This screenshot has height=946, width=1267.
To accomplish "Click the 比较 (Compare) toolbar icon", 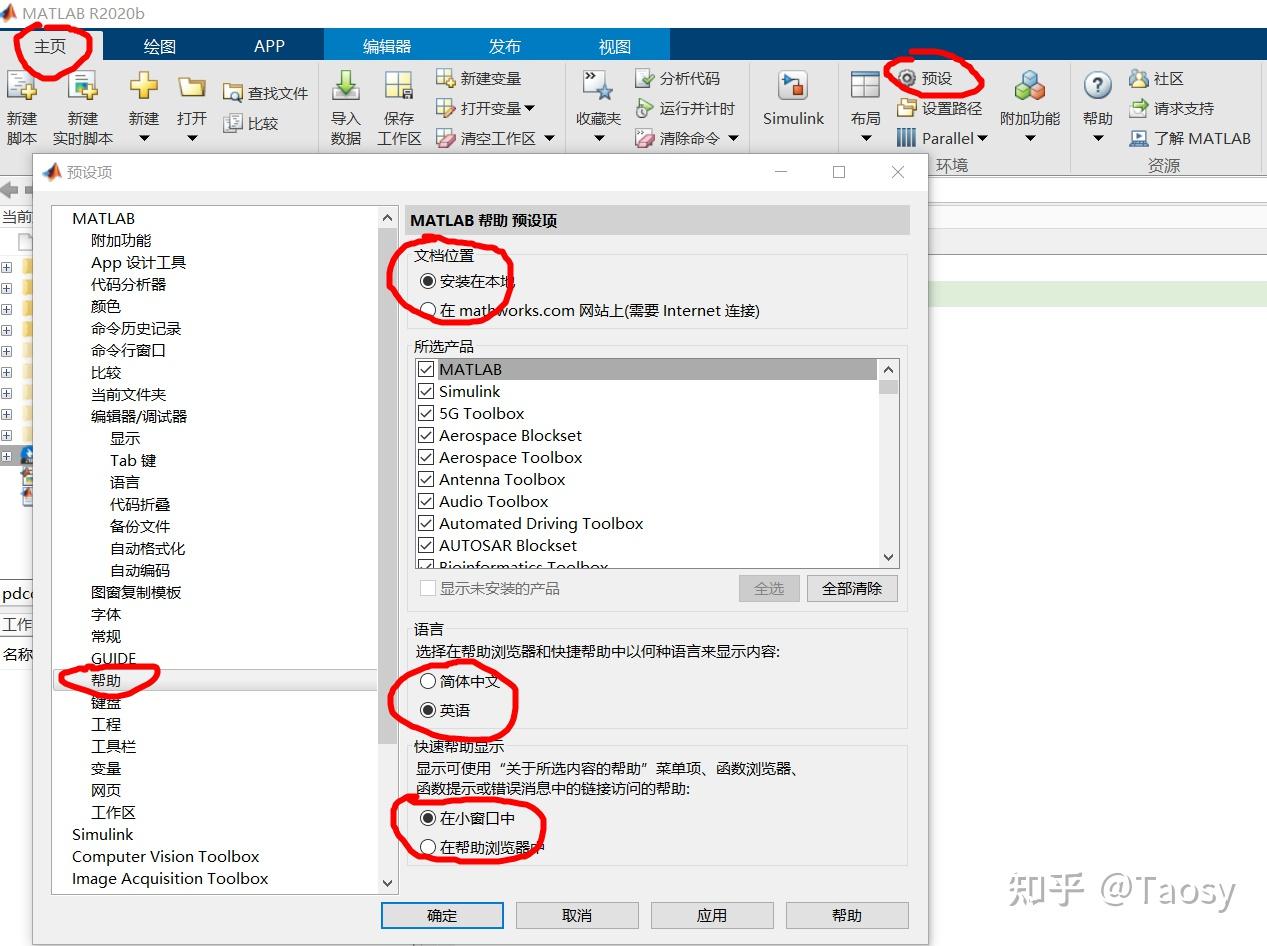I will pyautogui.click(x=233, y=123).
